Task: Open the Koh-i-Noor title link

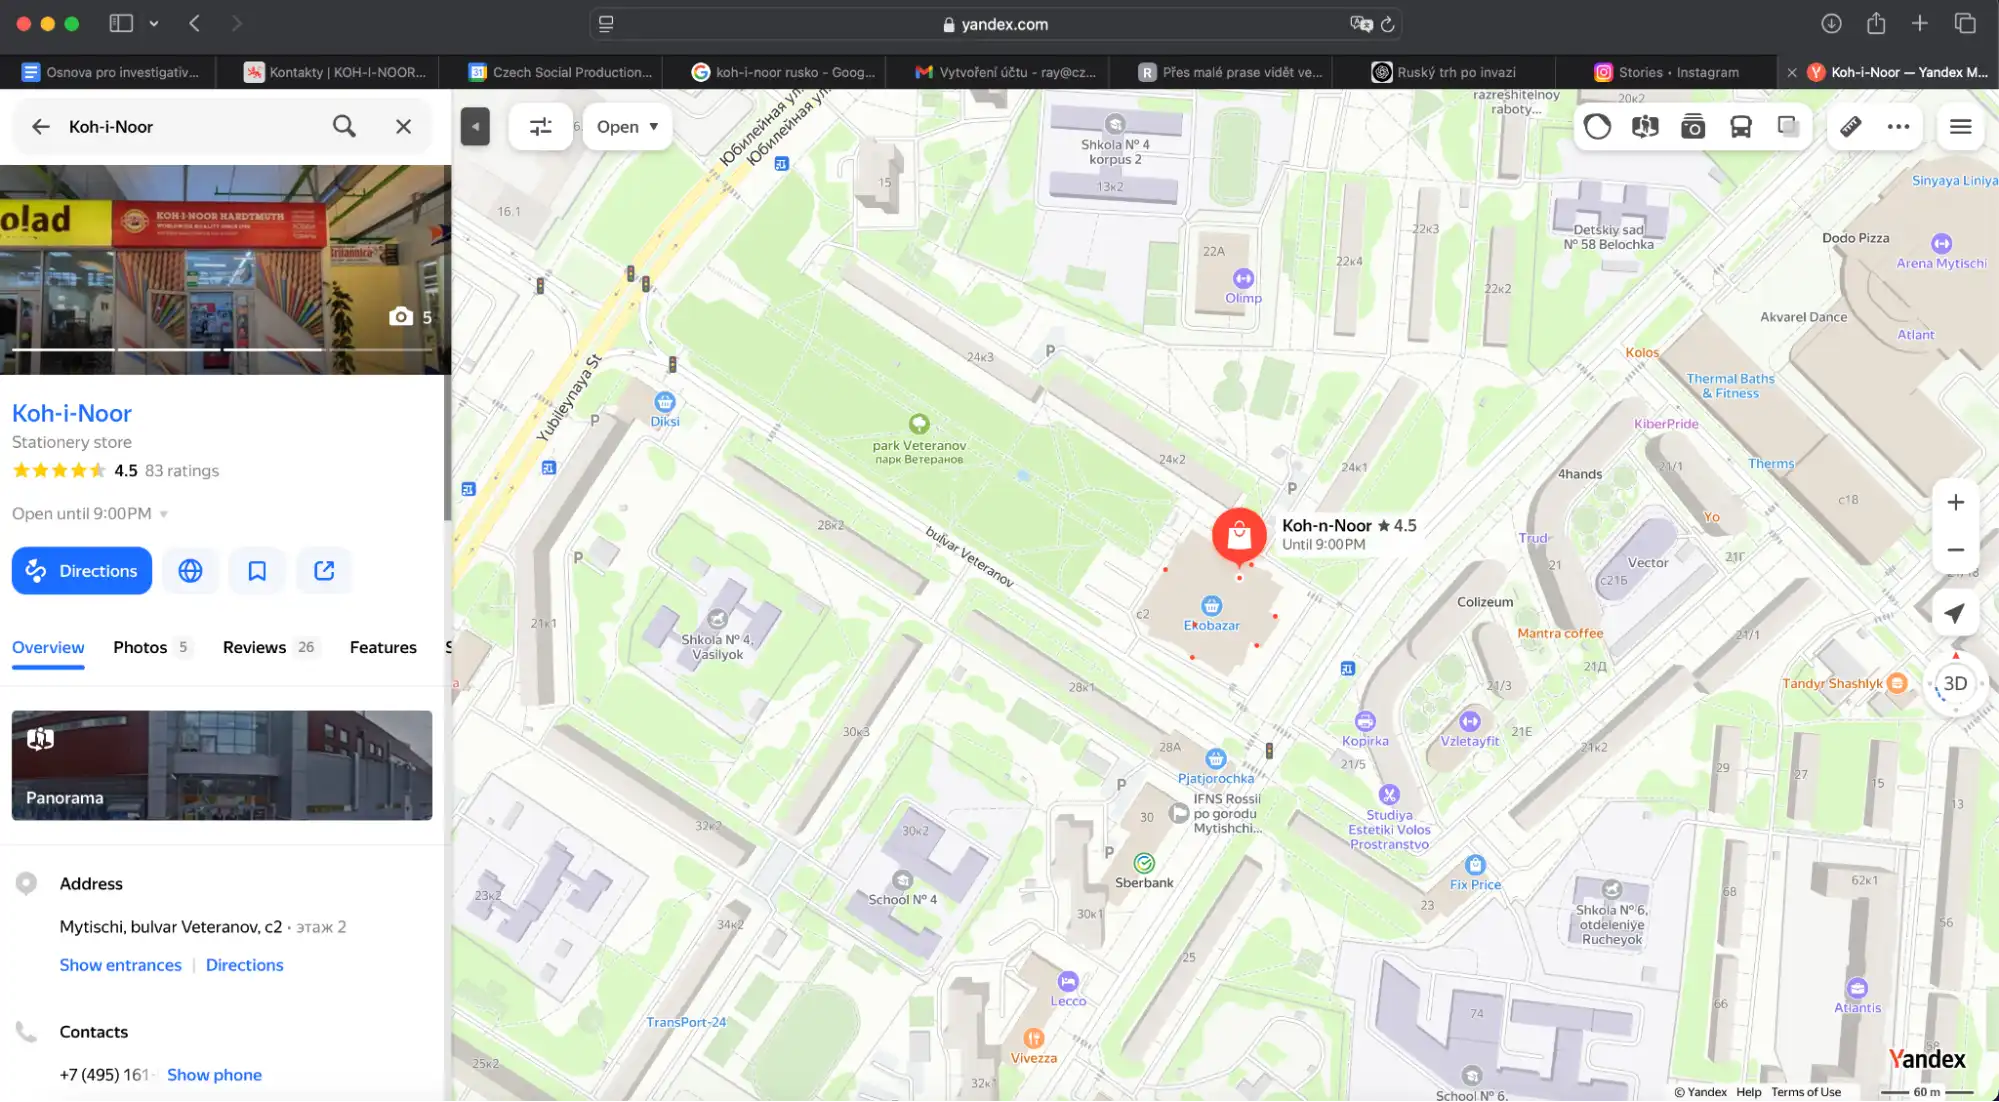Action: coord(72,414)
